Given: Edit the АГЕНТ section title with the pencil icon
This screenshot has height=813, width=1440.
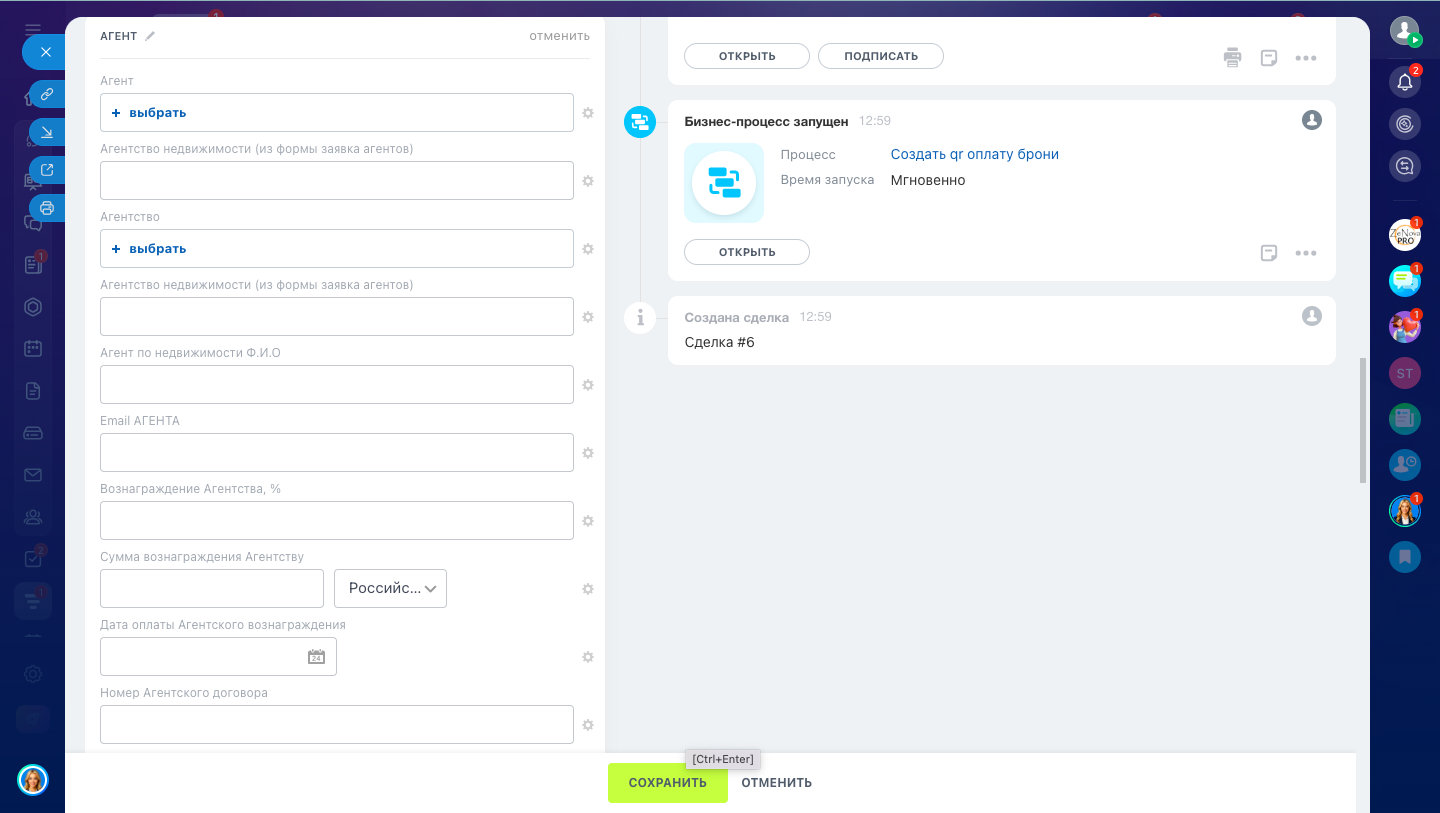Looking at the screenshot, I should pyautogui.click(x=150, y=36).
